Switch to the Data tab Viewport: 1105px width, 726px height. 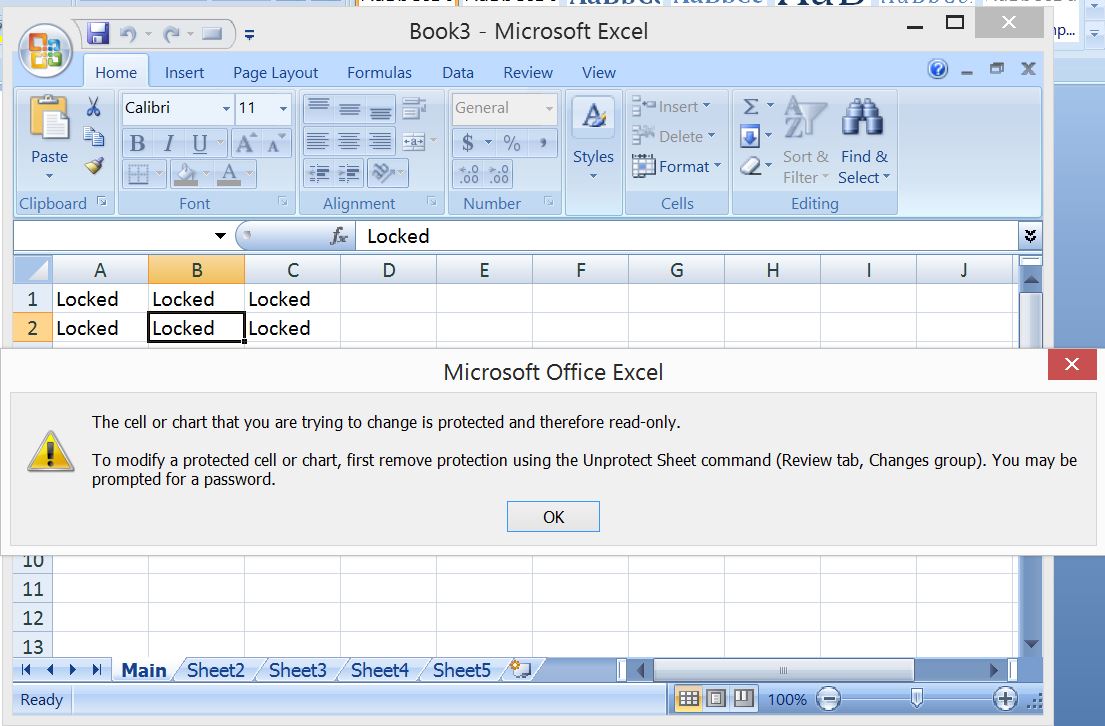coord(457,73)
